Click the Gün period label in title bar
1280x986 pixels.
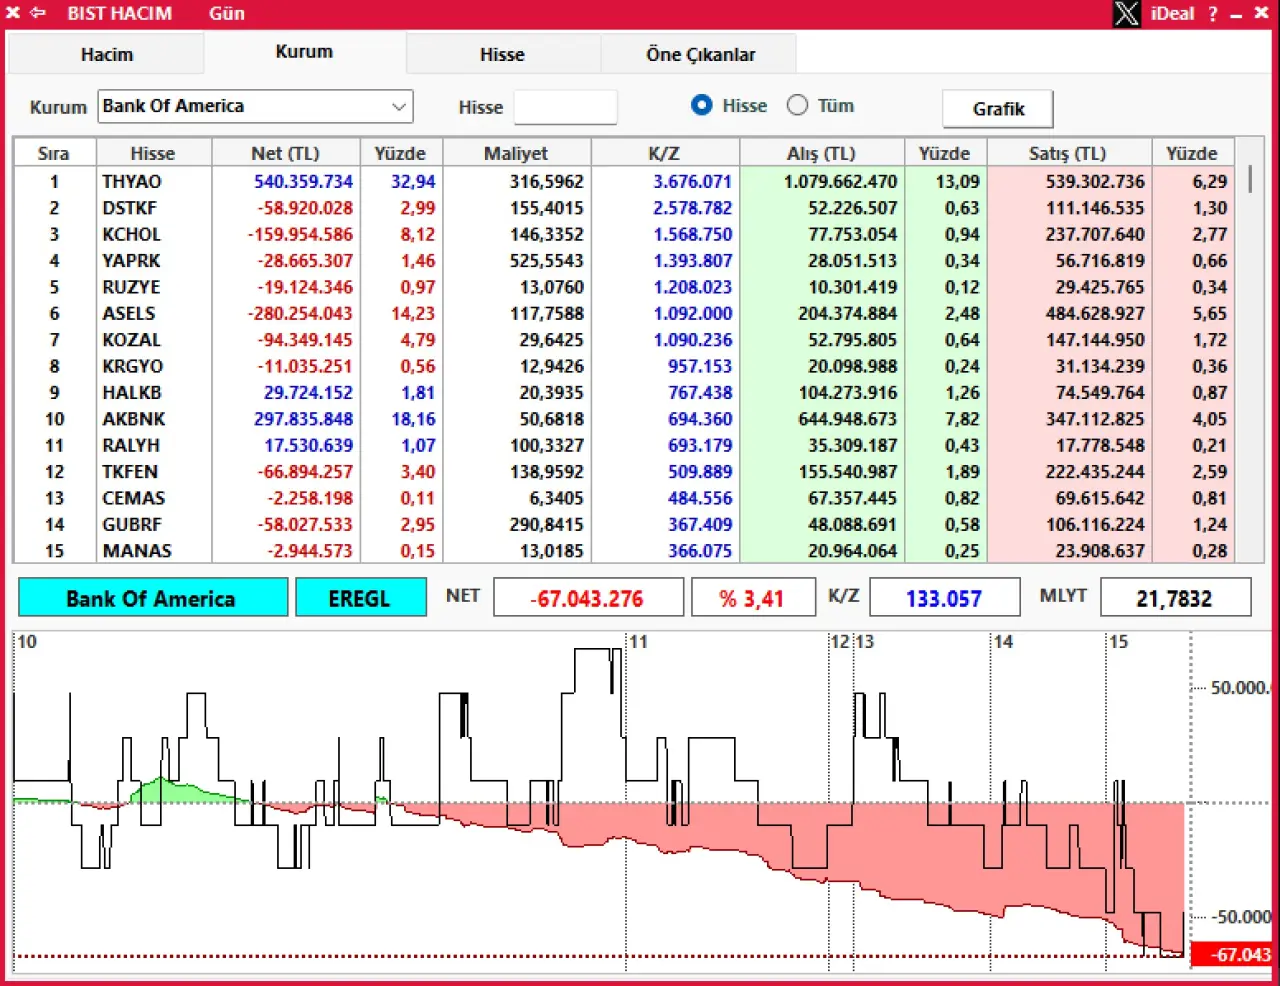coord(227,14)
